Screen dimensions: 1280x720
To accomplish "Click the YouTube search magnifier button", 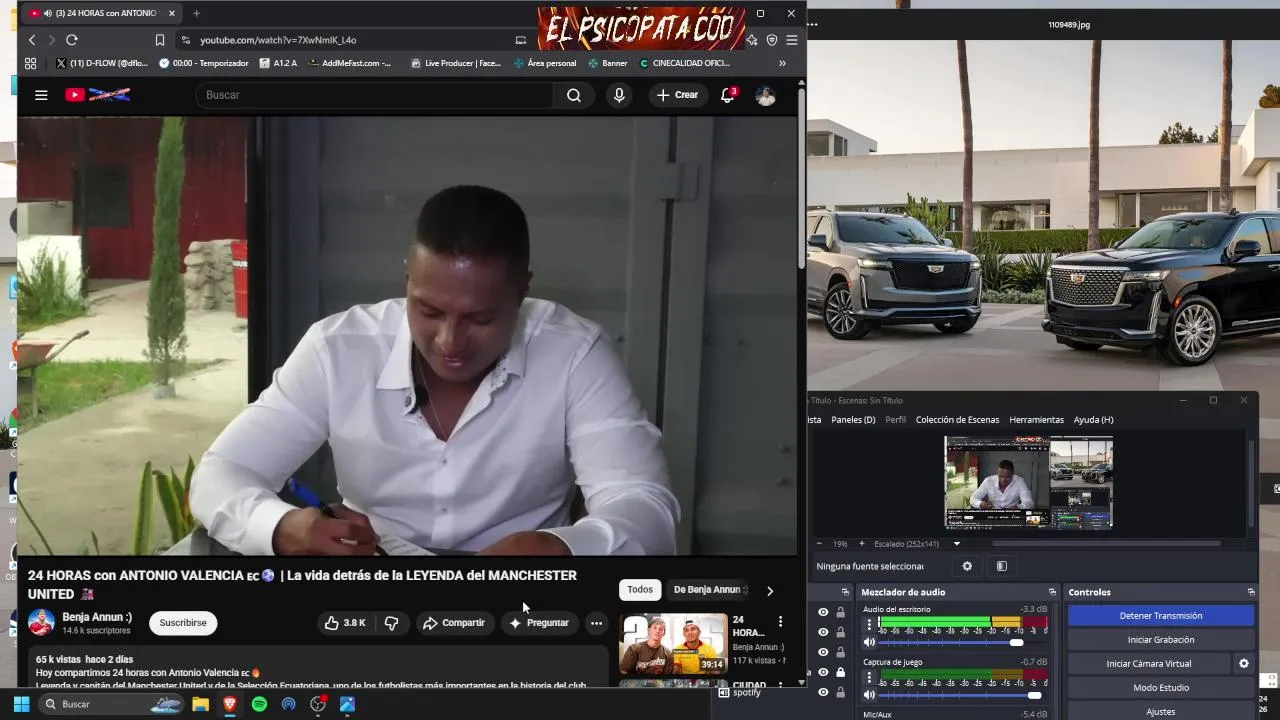I will [573, 95].
